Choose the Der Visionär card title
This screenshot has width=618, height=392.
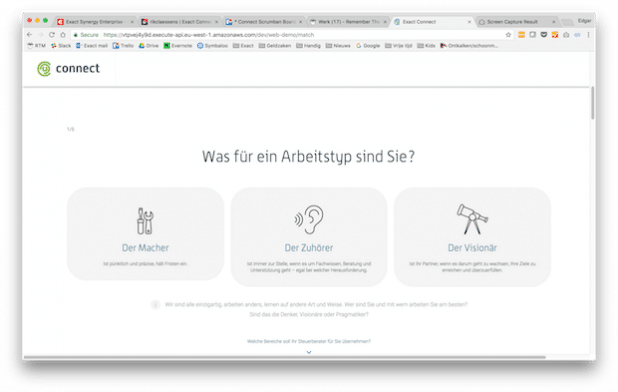(472, 248)
